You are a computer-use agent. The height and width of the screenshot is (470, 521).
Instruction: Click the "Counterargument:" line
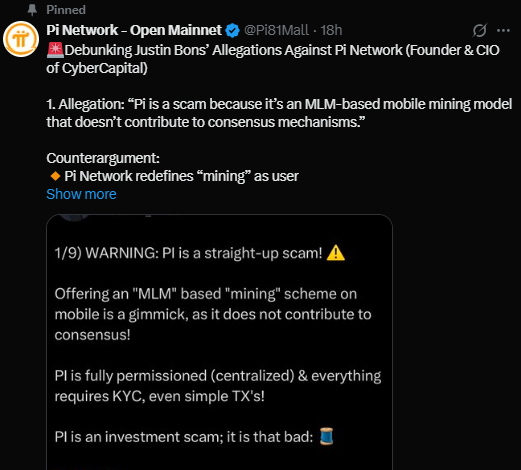point(103,158)
